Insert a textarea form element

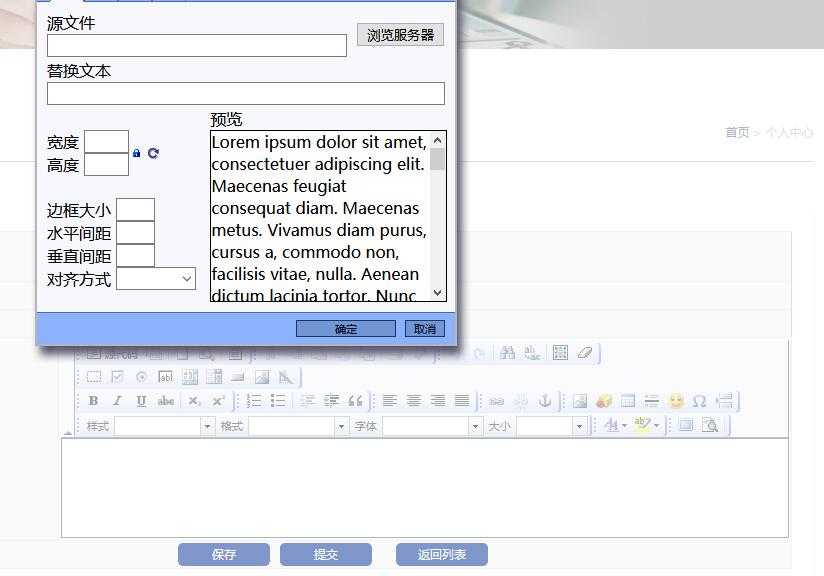(x=190, y=377)
